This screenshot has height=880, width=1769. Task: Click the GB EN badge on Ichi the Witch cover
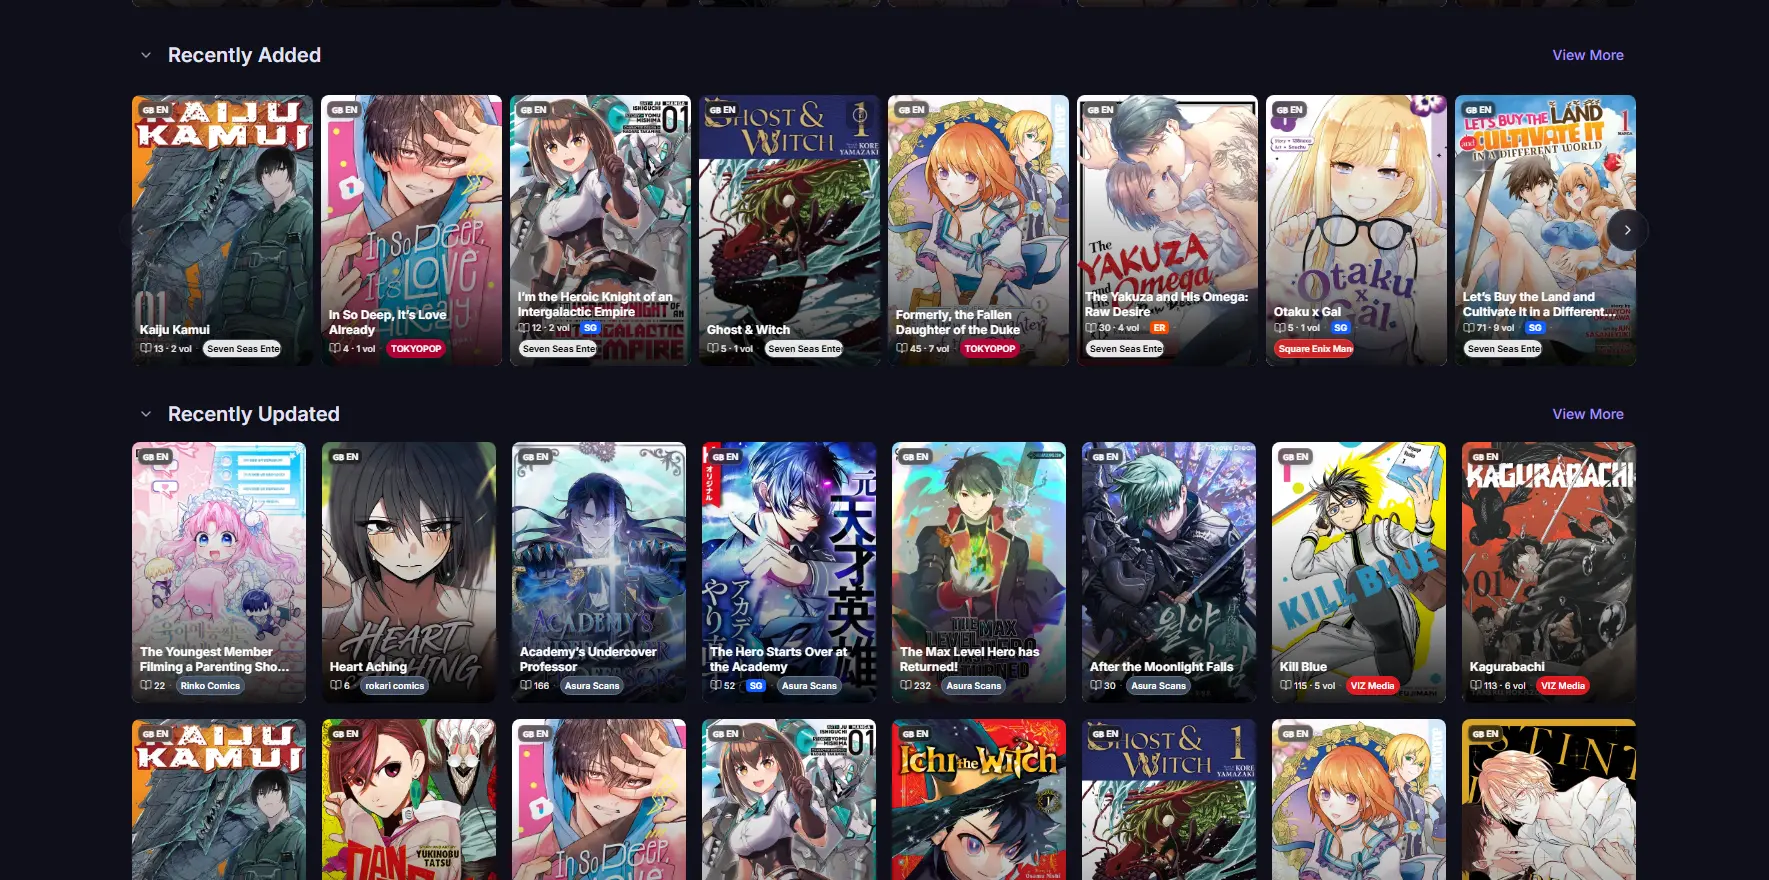click(915, 734)
